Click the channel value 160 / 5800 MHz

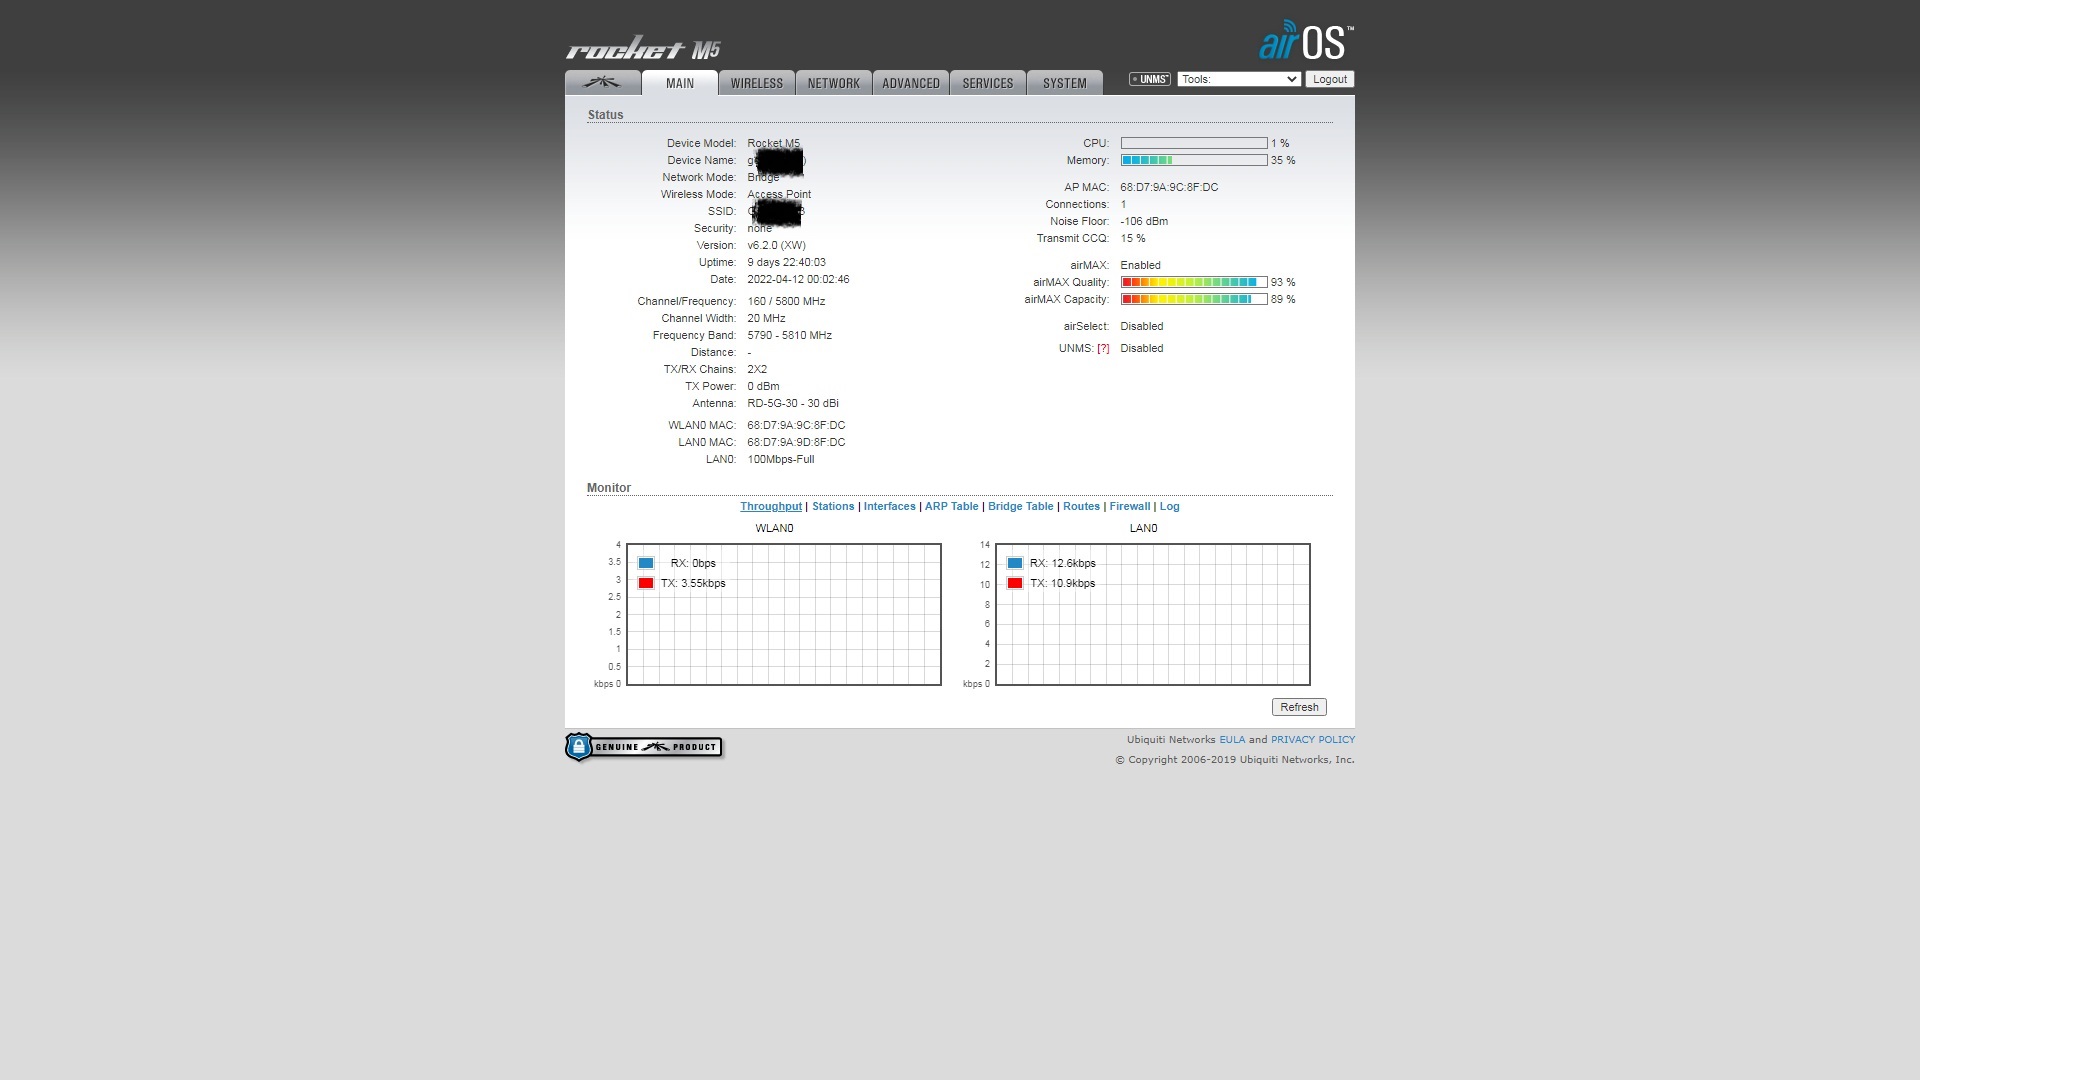786,301
